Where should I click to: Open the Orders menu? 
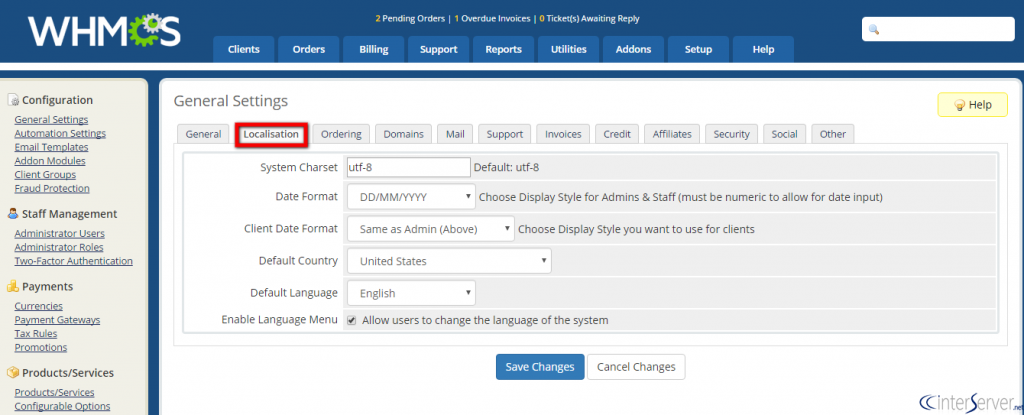(x=309, y=49)
